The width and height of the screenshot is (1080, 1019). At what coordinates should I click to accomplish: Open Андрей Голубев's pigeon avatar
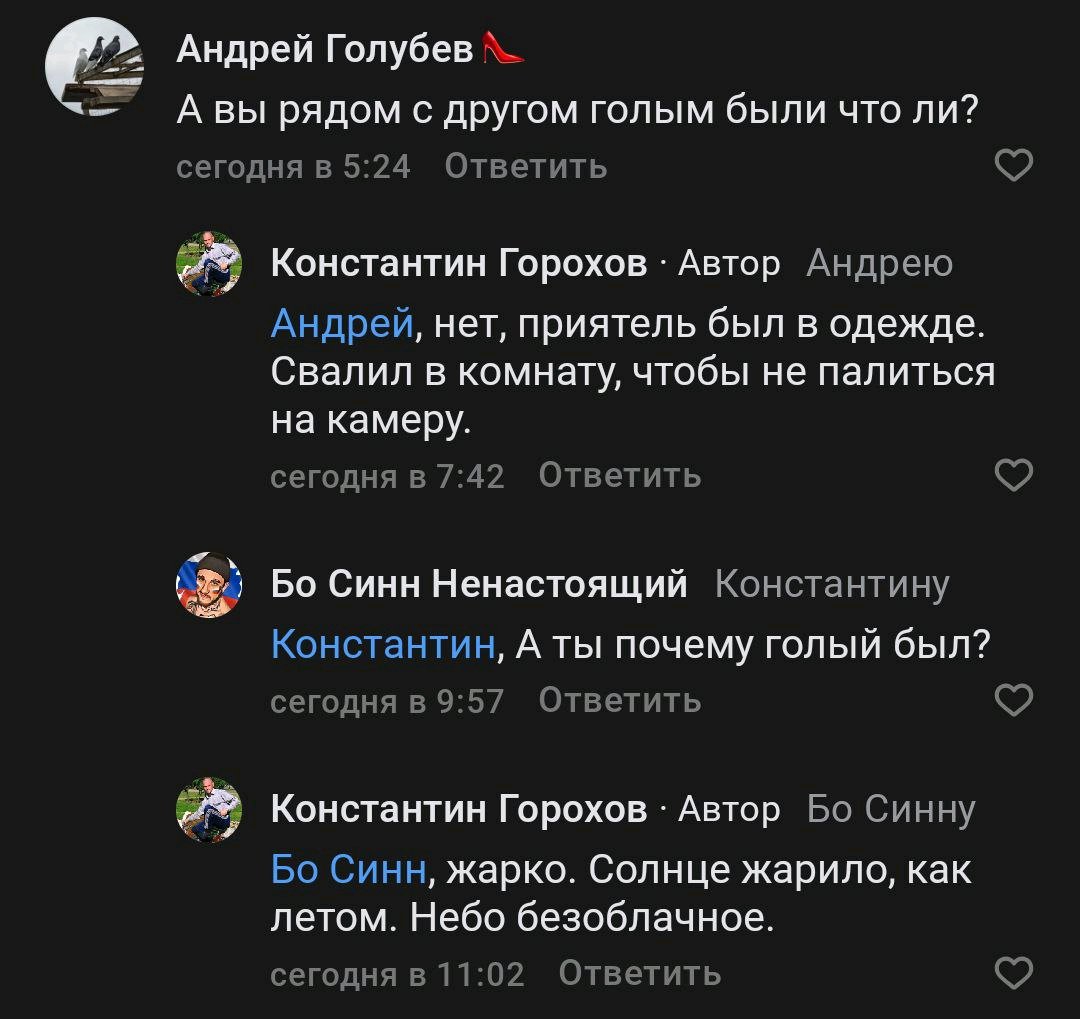[95, 69]
